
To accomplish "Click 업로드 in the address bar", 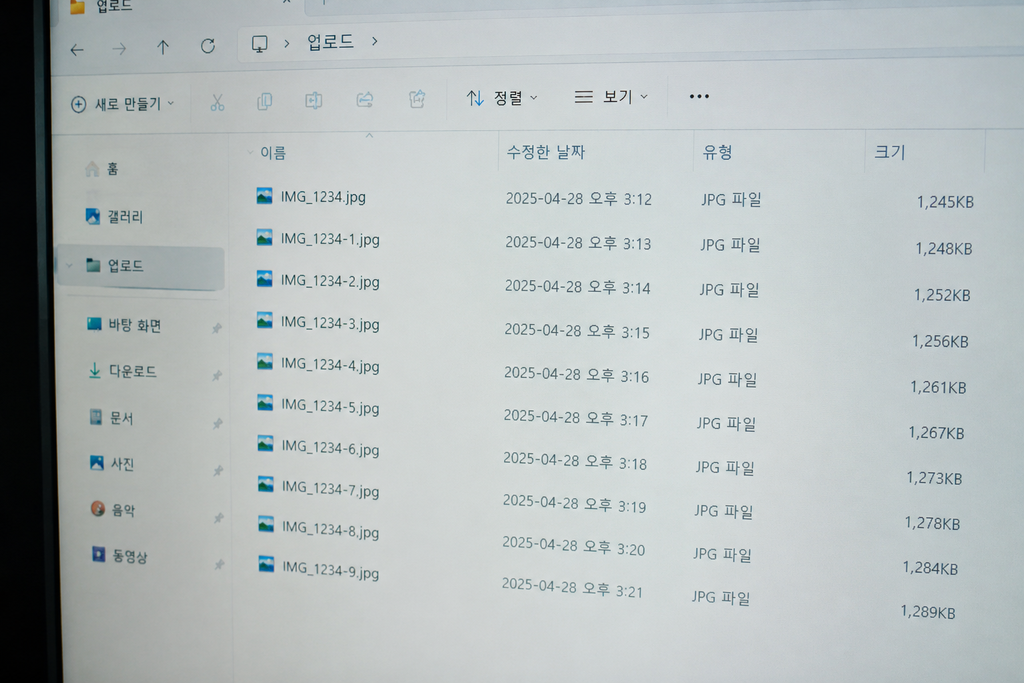I will point(330,42).
